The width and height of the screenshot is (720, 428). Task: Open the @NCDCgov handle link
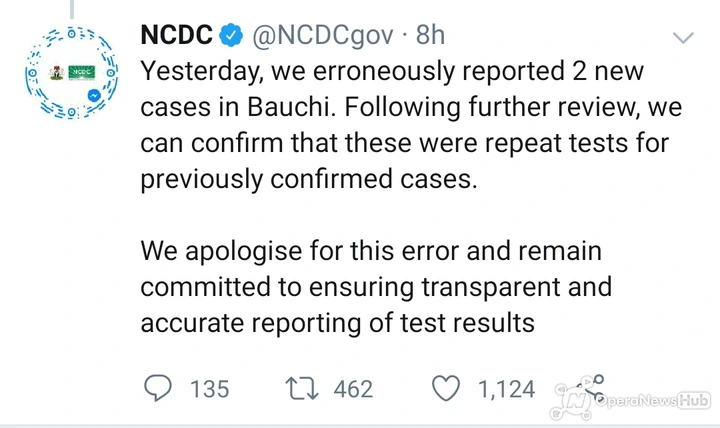tap(323, 36)
